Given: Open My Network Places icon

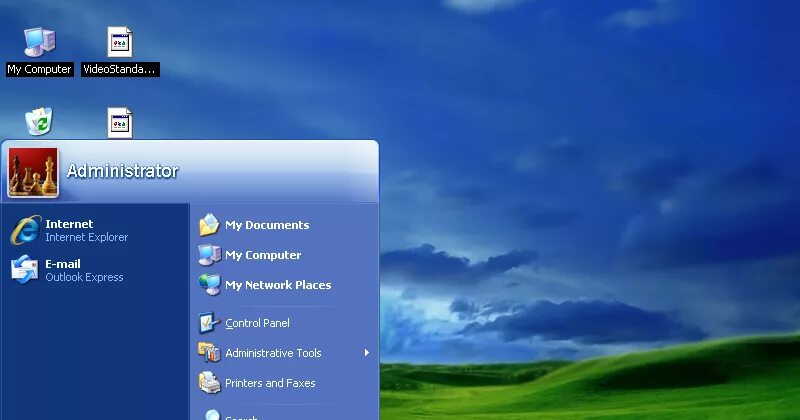Looking at the screenshot, I should (209, 285).
